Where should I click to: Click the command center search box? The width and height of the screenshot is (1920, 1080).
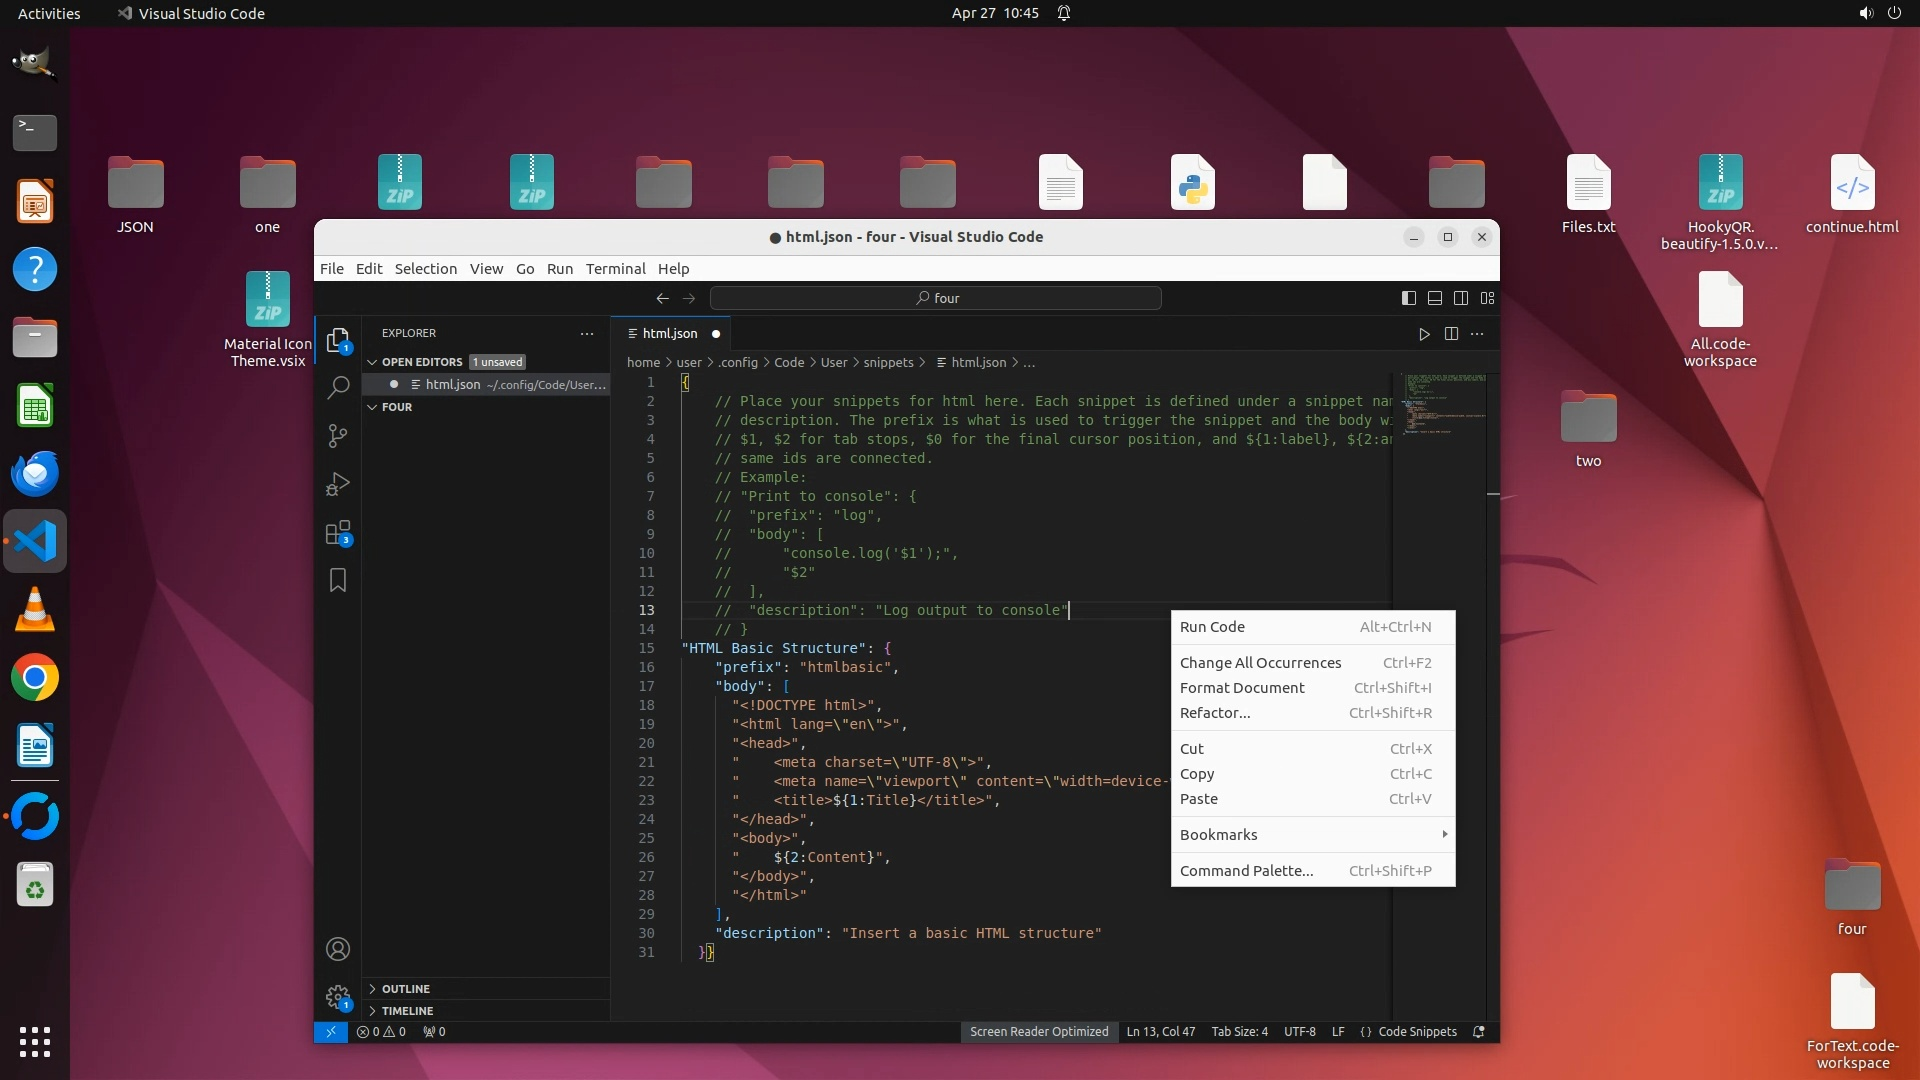point(935,298)
